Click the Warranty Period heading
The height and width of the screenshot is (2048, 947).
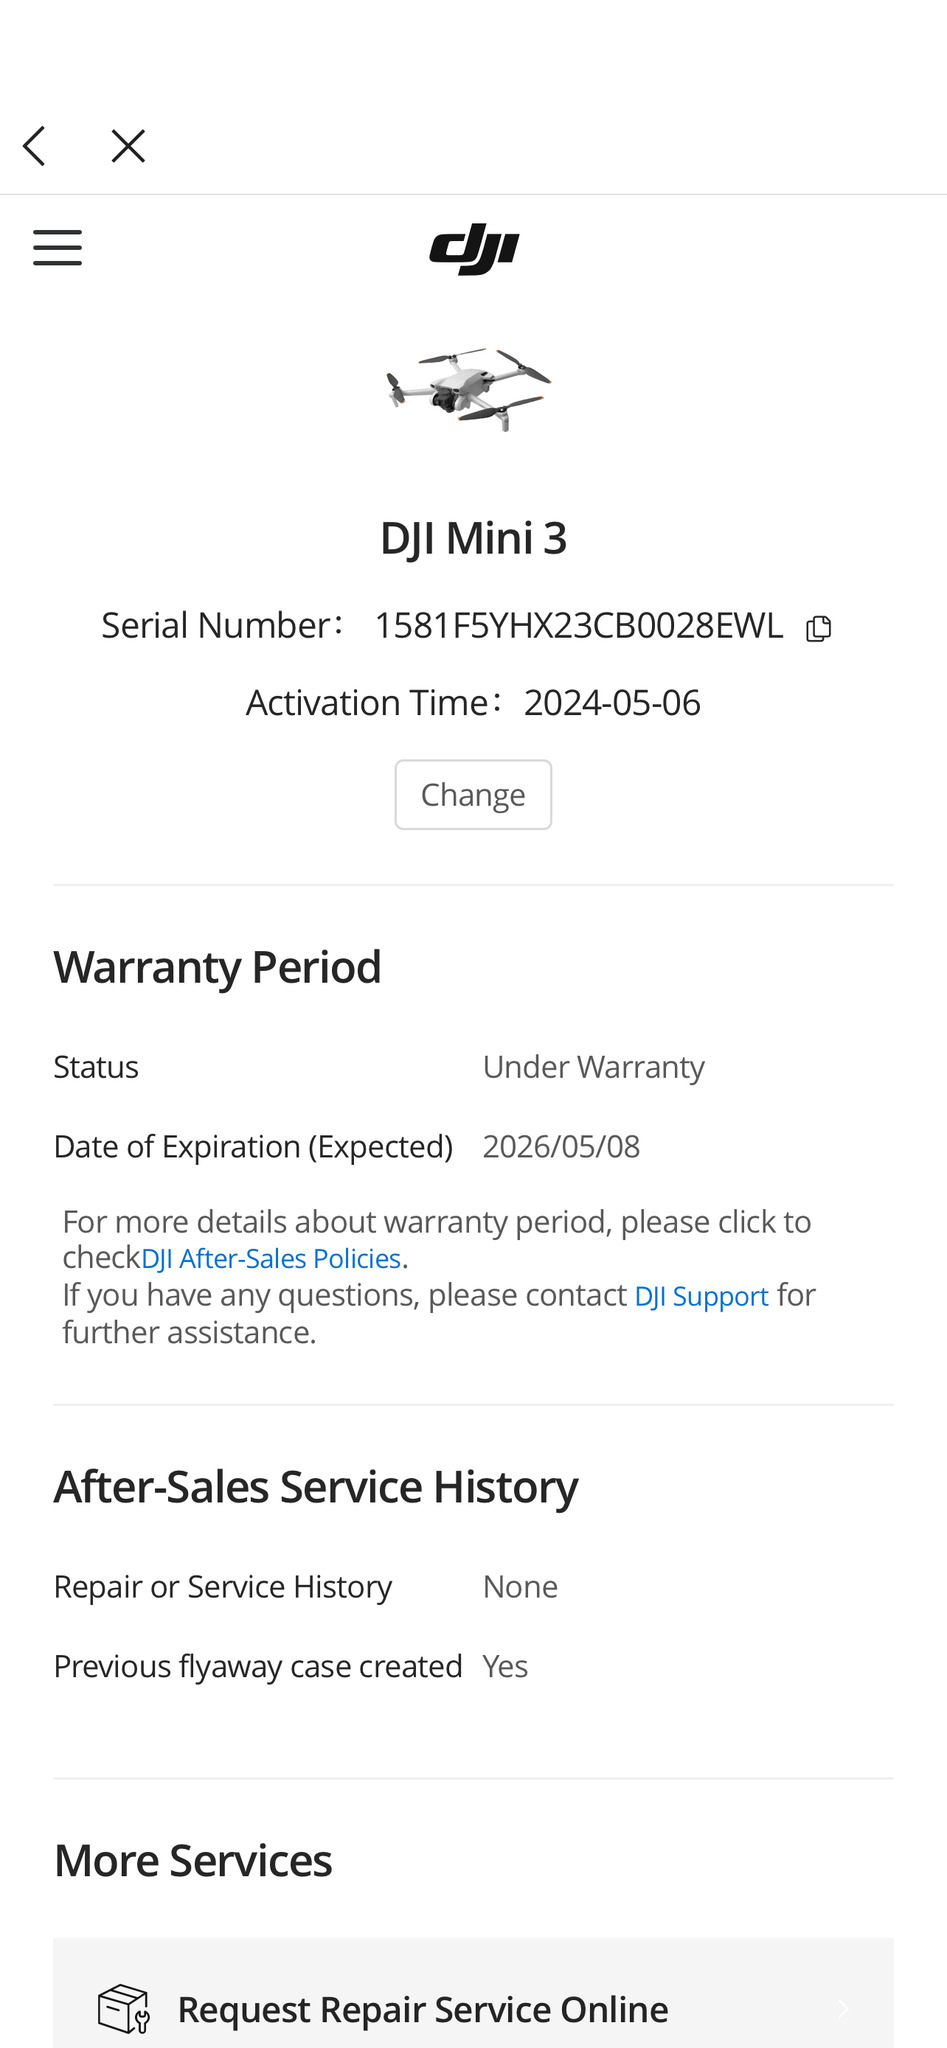218,967
